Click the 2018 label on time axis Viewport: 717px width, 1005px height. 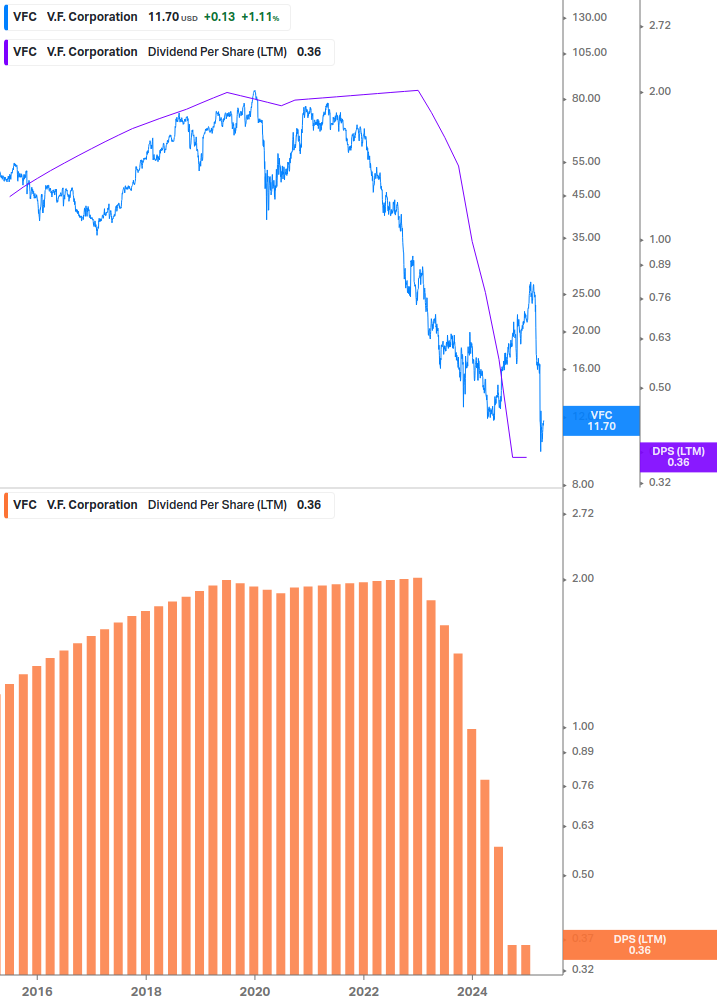tap(146, 992)
